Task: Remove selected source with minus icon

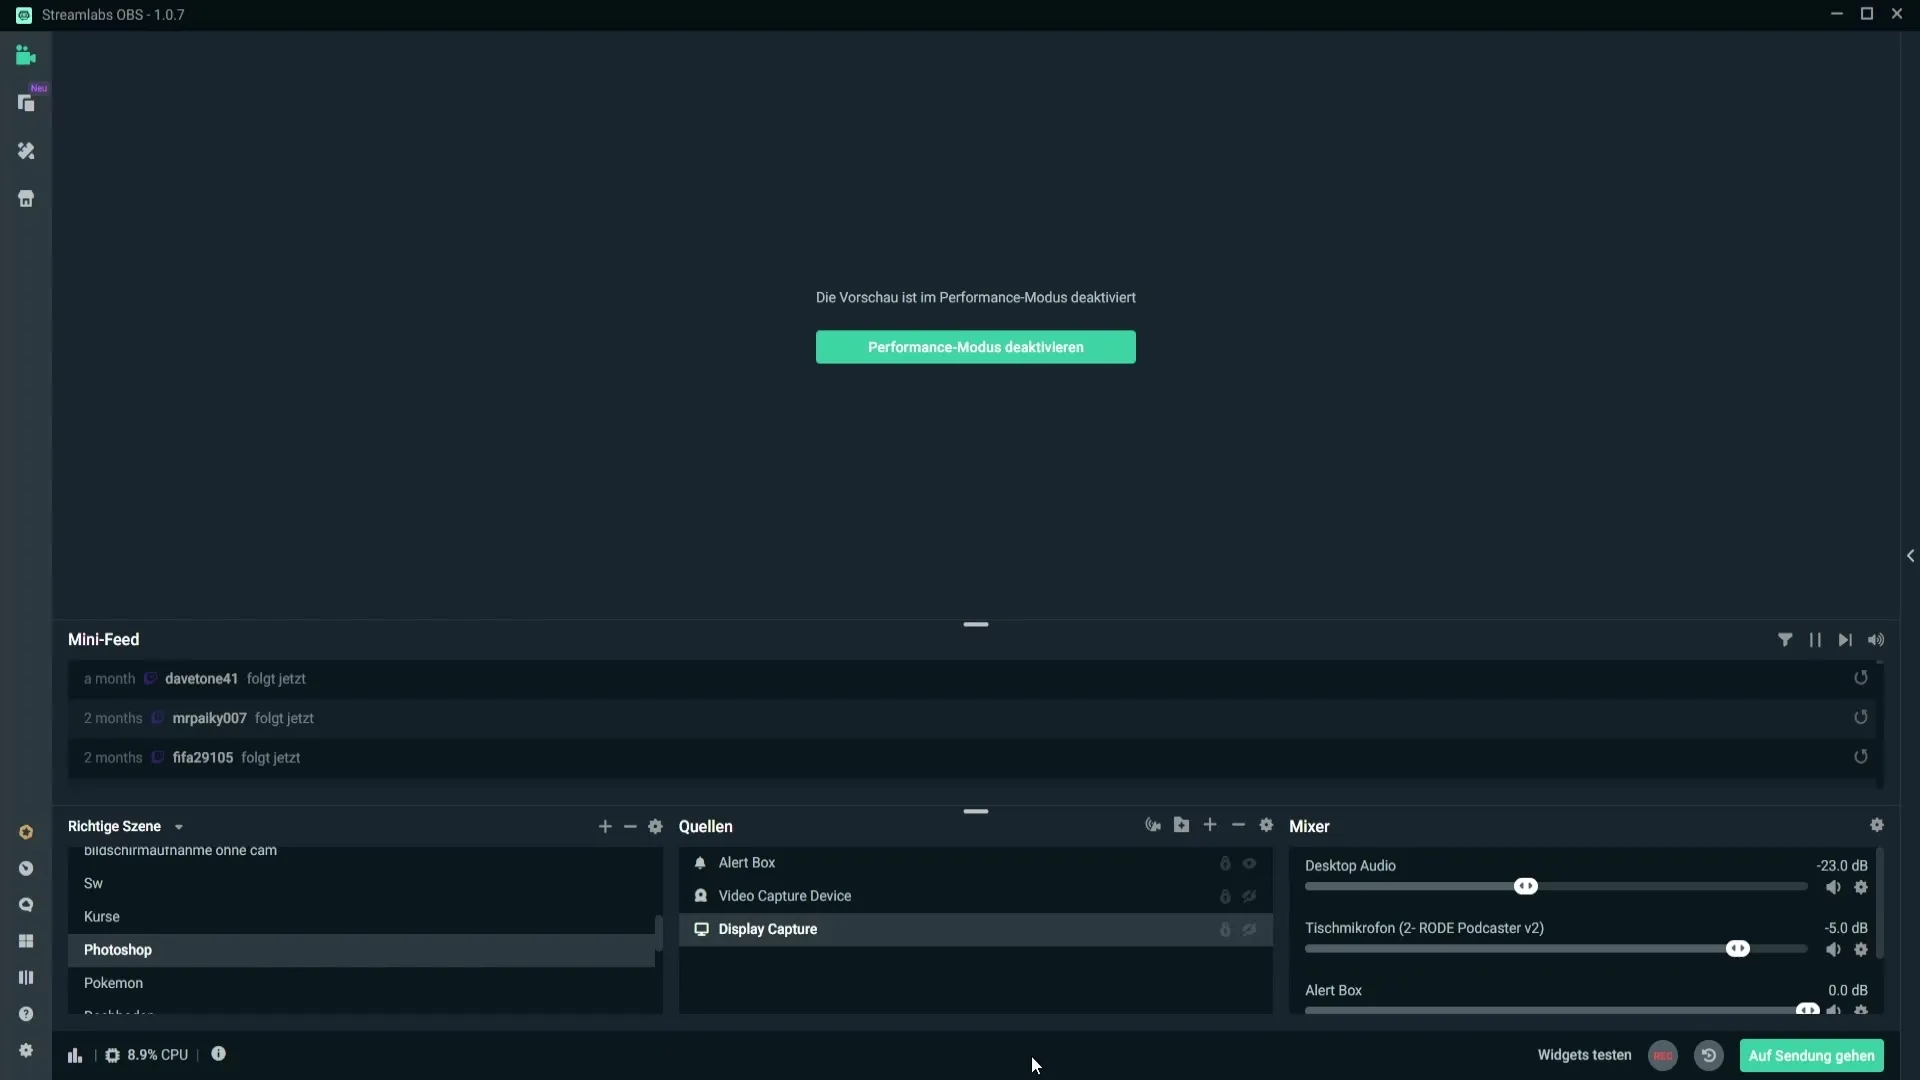Action: click(1238, 825)
